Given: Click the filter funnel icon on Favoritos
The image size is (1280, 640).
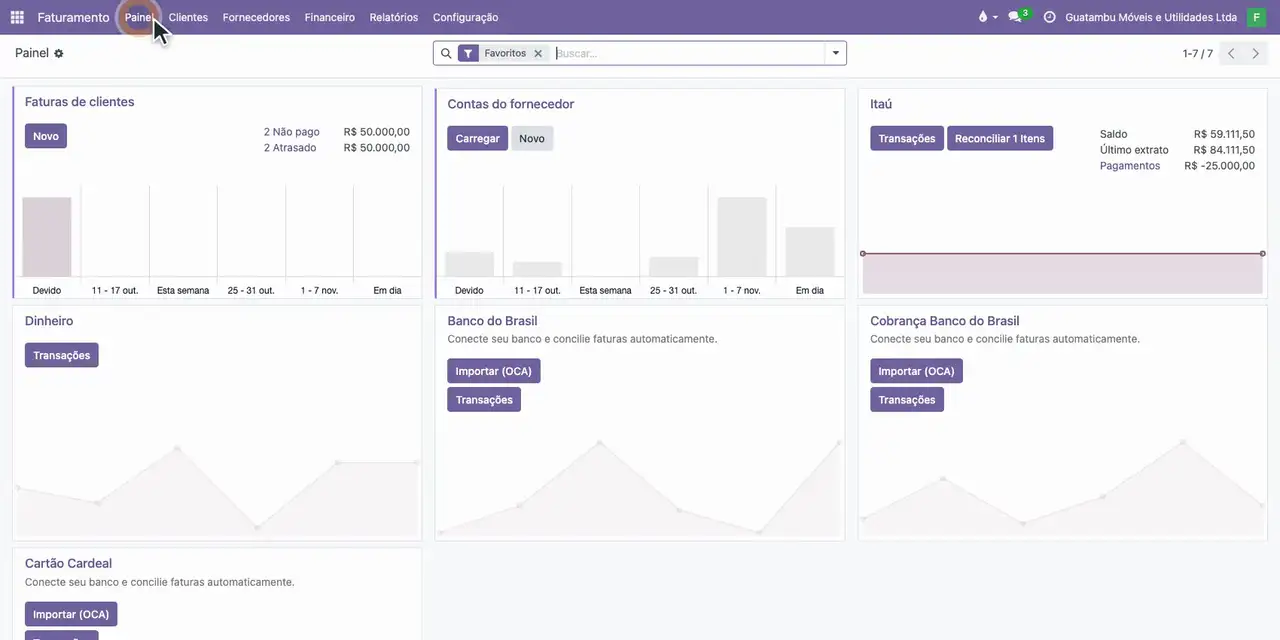Looking at the screenshot, I should pyautogui.click(x=468, y=53).
